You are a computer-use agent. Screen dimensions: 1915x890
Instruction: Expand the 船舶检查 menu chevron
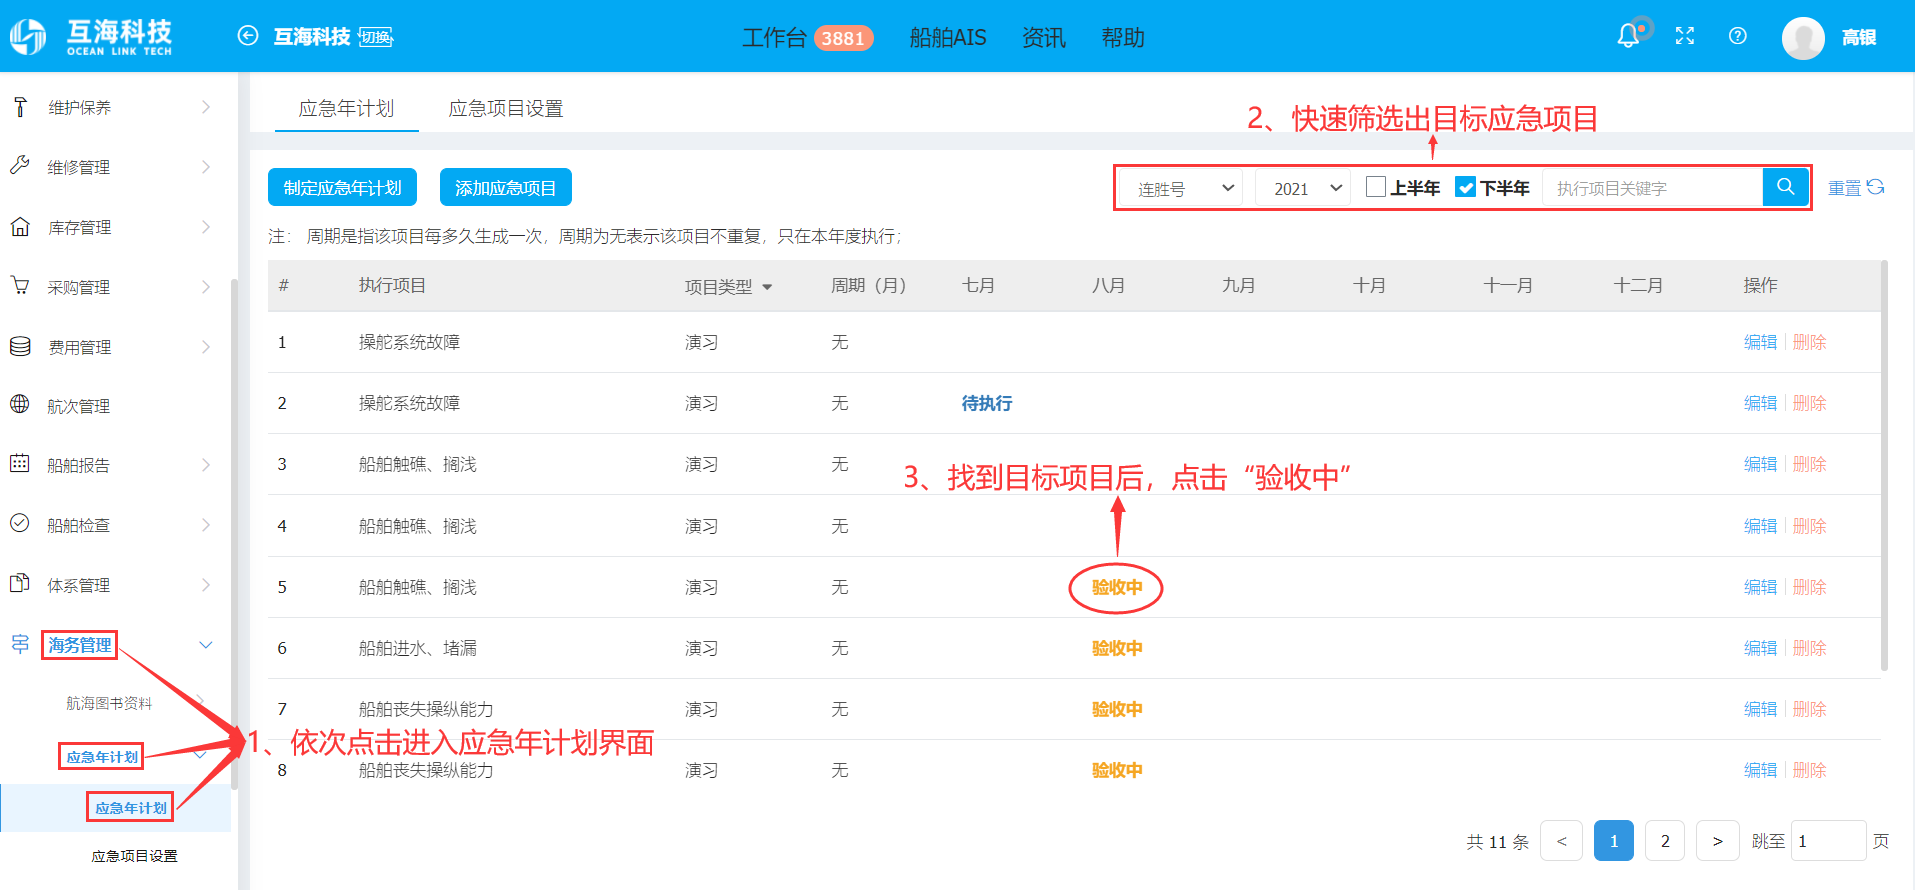(x=206, y=524)
